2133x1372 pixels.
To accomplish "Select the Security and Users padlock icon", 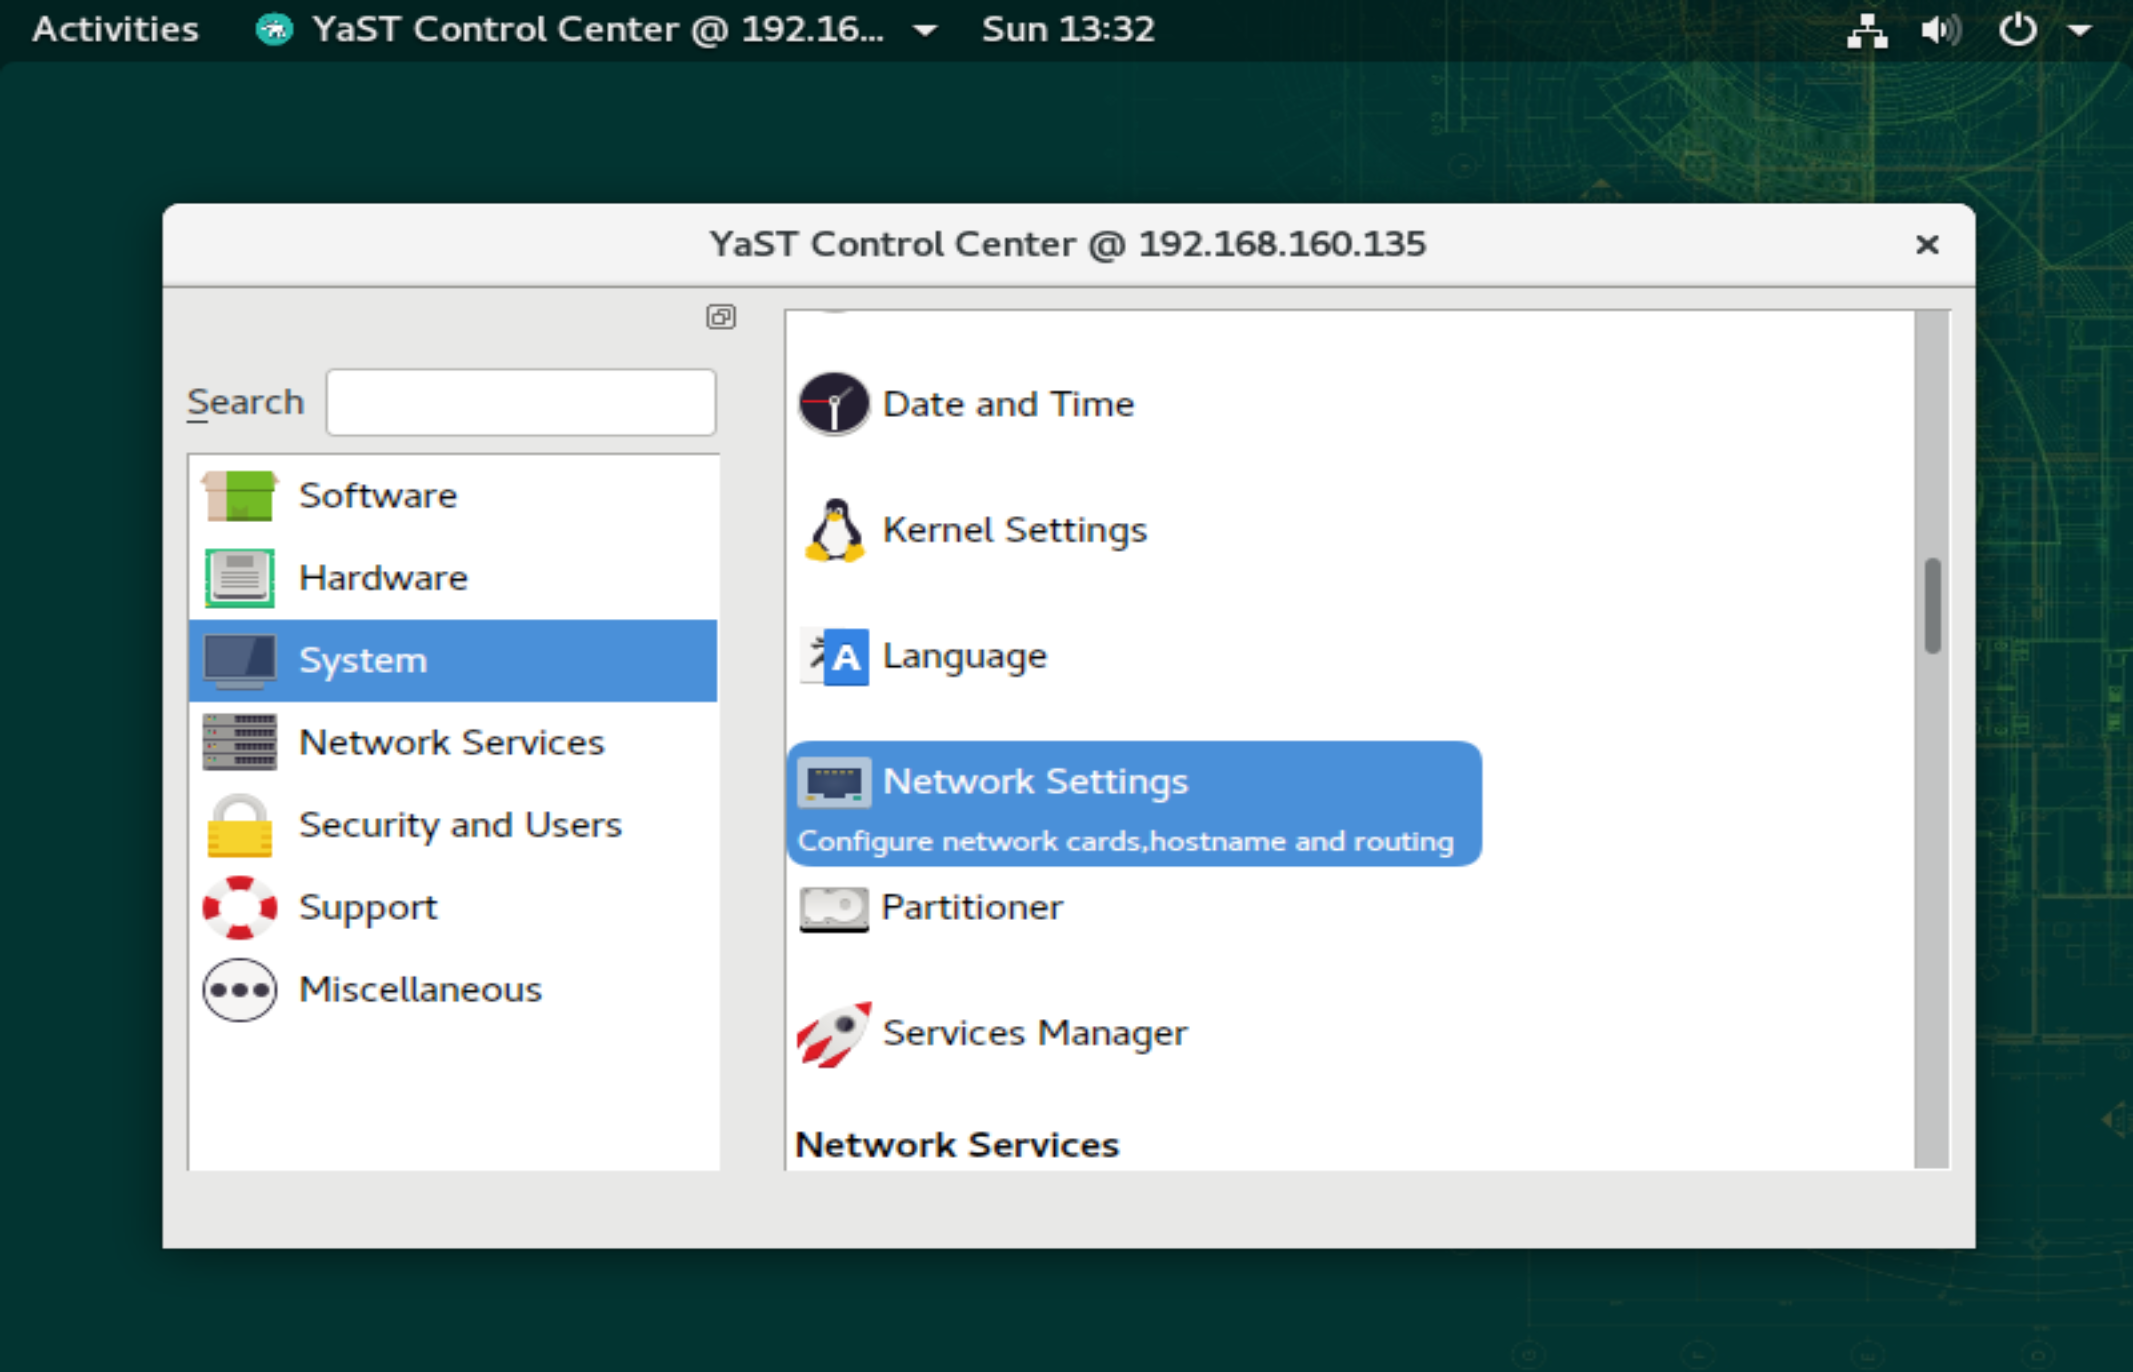I will (239, 826).
